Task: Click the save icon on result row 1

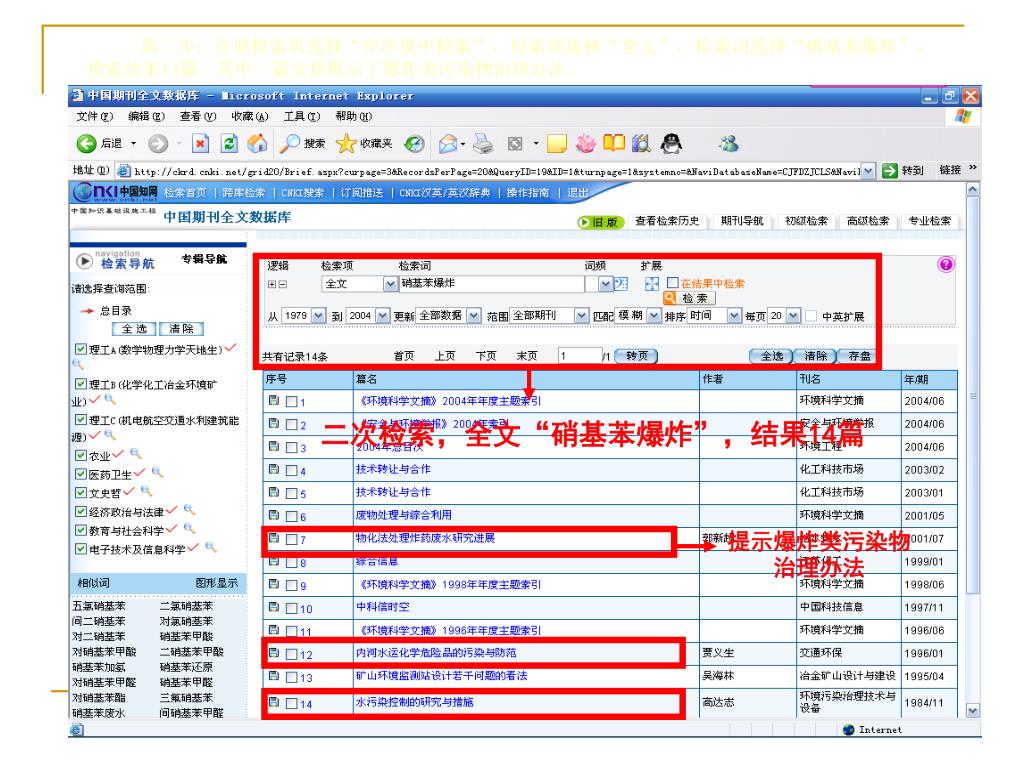Action: tap(274, 400)
